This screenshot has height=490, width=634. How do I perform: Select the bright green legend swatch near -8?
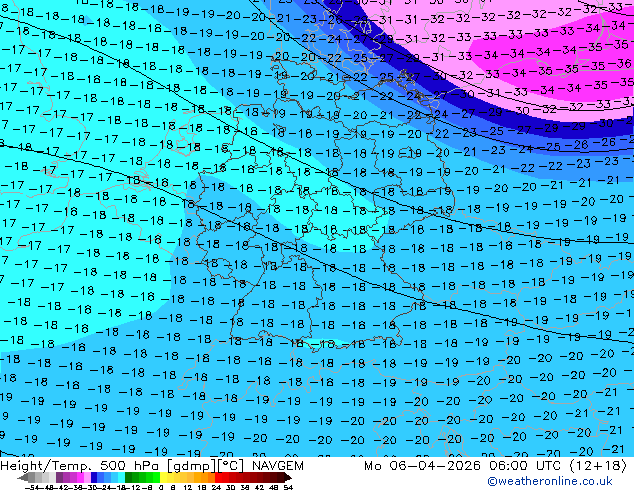(156, 478)
